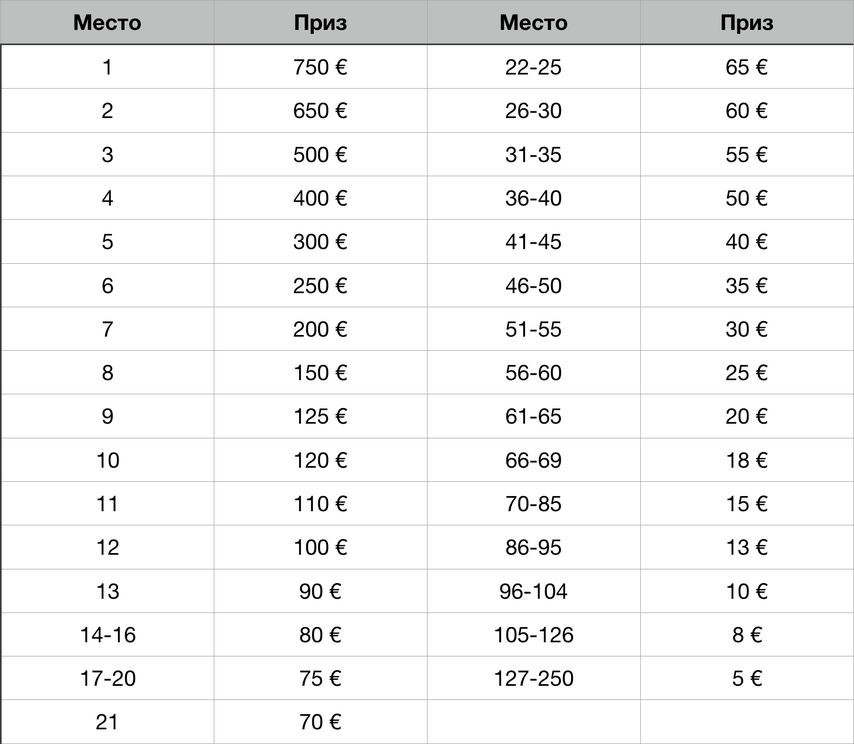The height and width of the screenshot is (744, 854).
Task: Click the place 21 cell
Action: [107, 722]
